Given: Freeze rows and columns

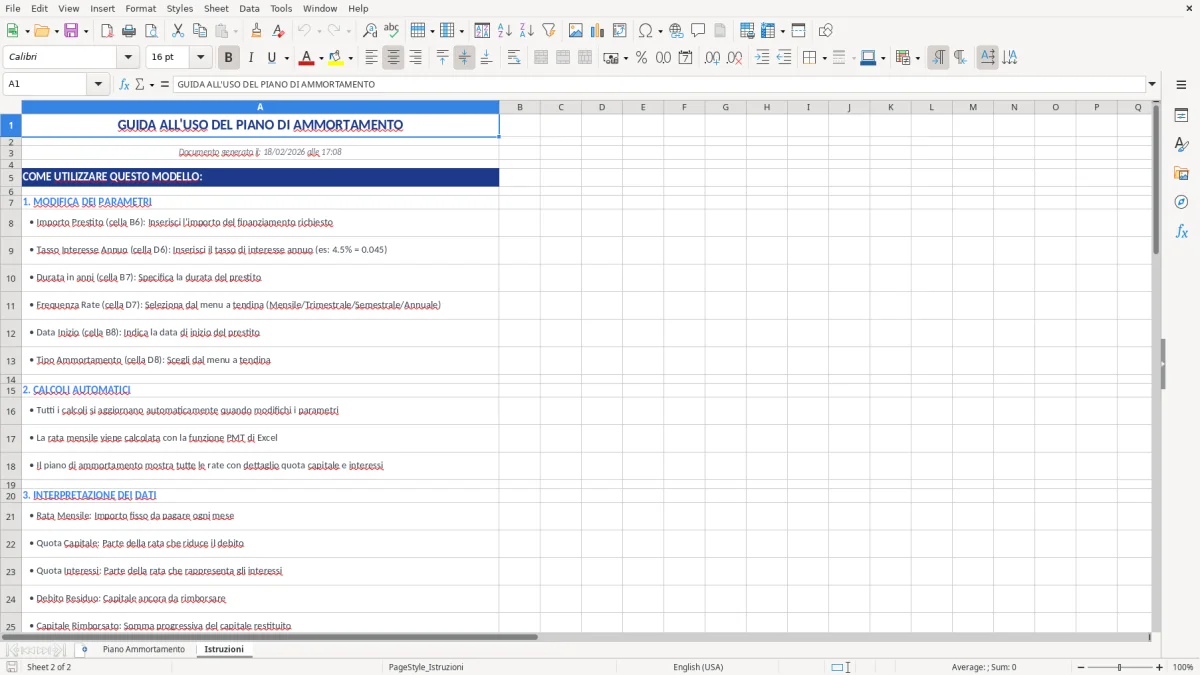Looking at the screenshot, I should point(766,30).
